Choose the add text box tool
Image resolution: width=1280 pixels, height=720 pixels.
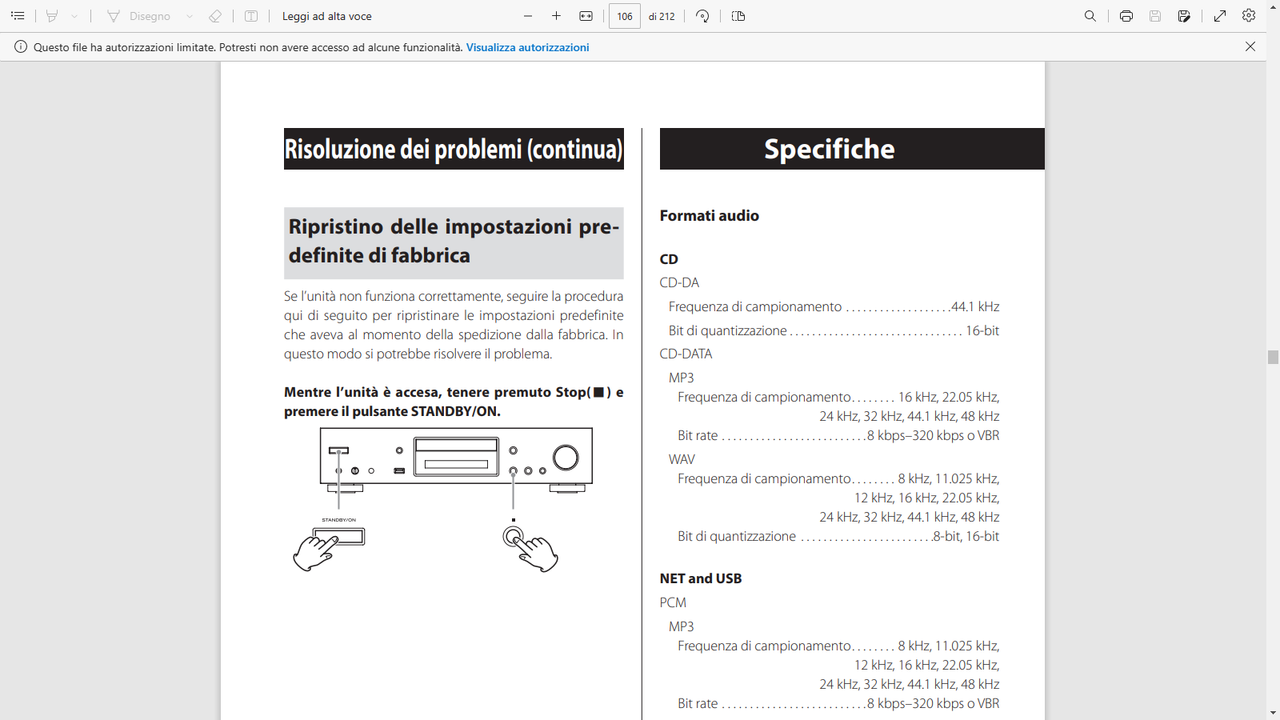[x=251, y=16]
